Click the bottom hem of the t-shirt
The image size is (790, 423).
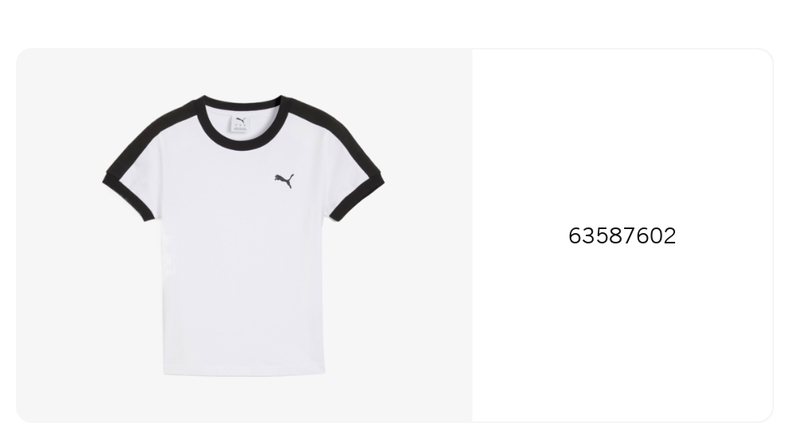click(244, 373)
